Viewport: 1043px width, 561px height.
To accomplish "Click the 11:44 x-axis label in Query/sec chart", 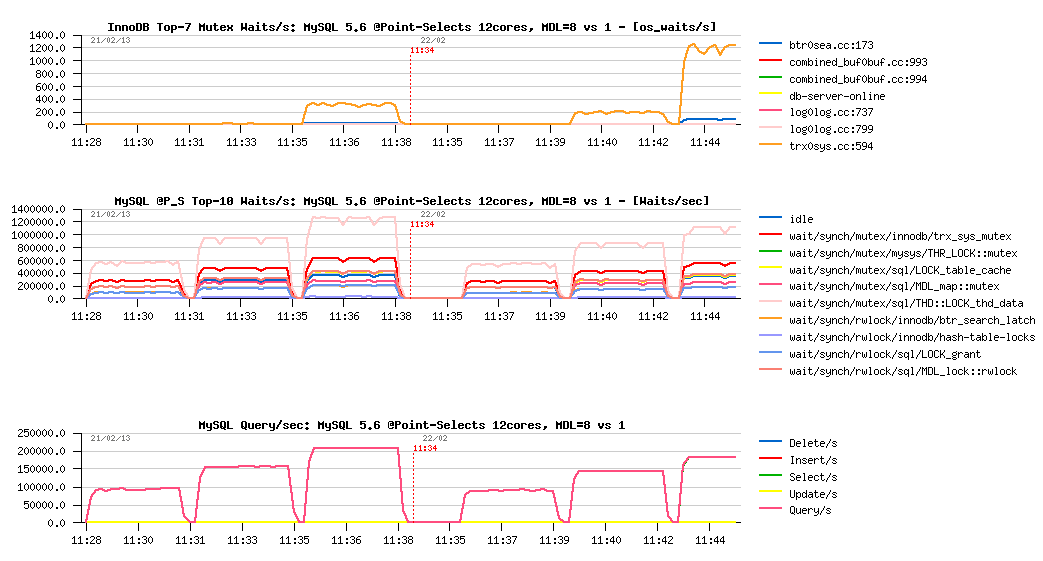I will [710, 540].
